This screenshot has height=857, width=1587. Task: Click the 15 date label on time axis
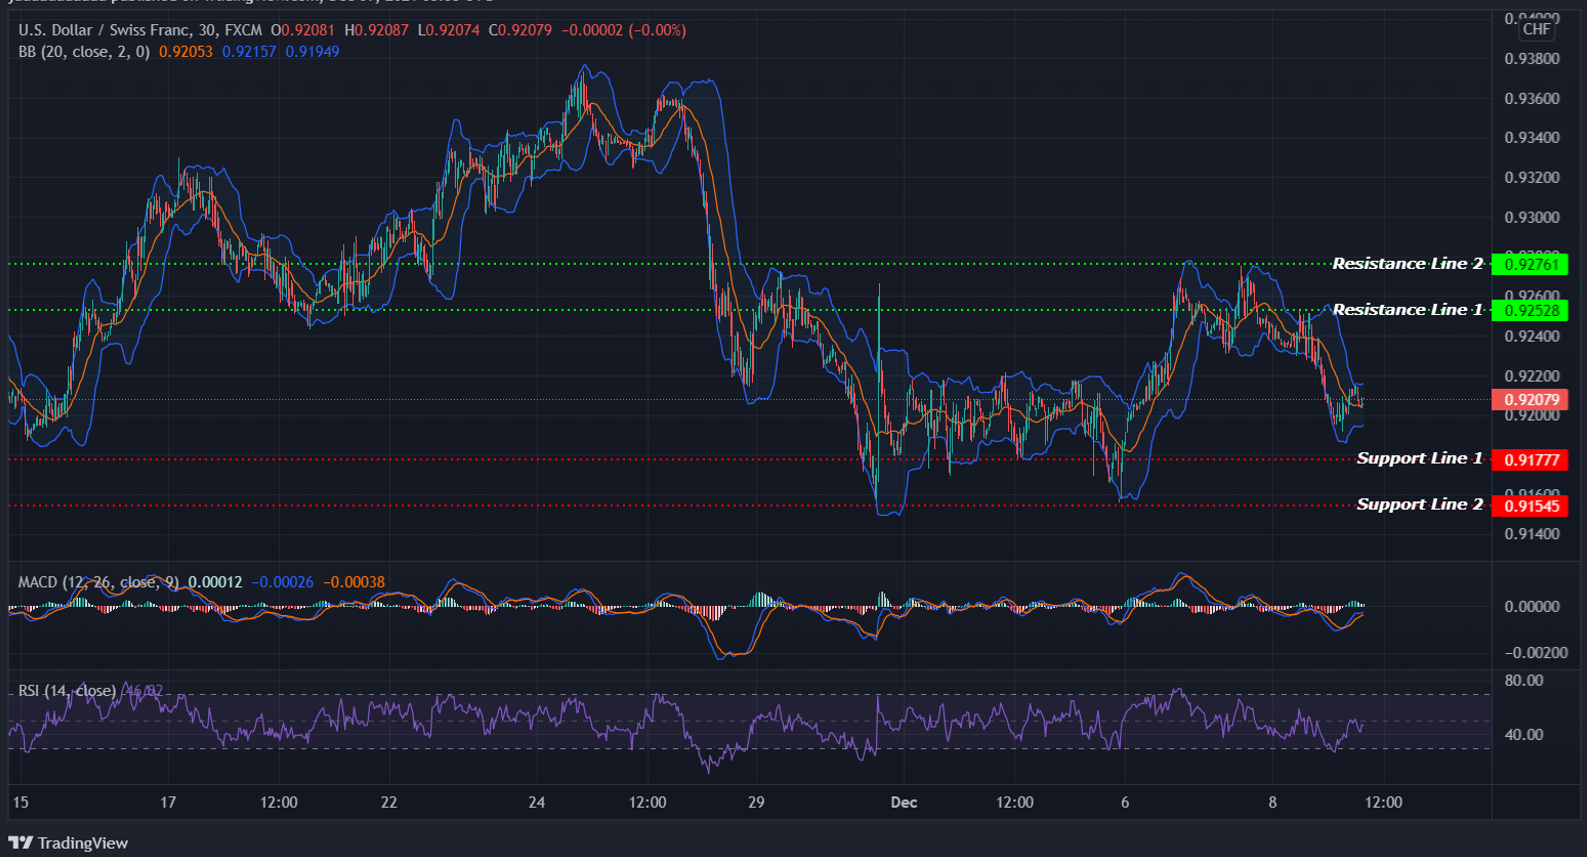click(x=20, y=802)
